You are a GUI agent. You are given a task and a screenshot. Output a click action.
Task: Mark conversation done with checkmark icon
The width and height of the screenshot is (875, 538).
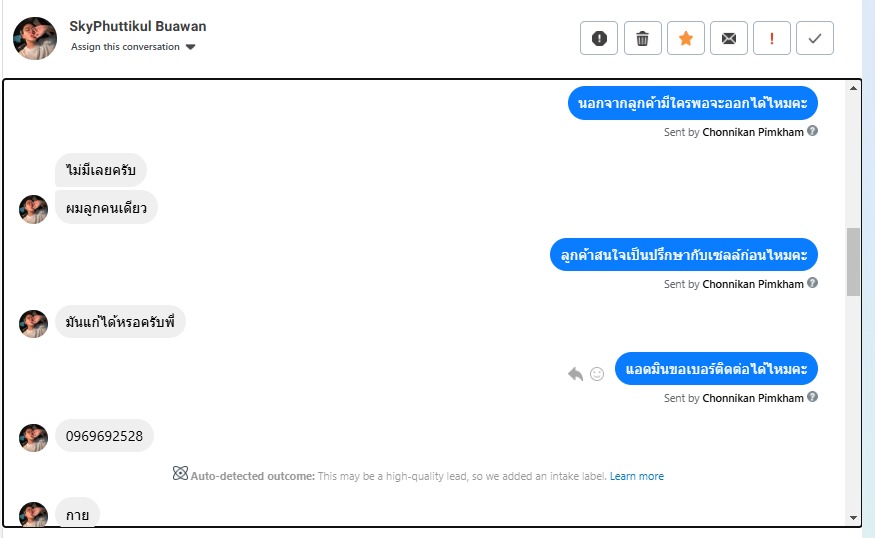[815, 39]
